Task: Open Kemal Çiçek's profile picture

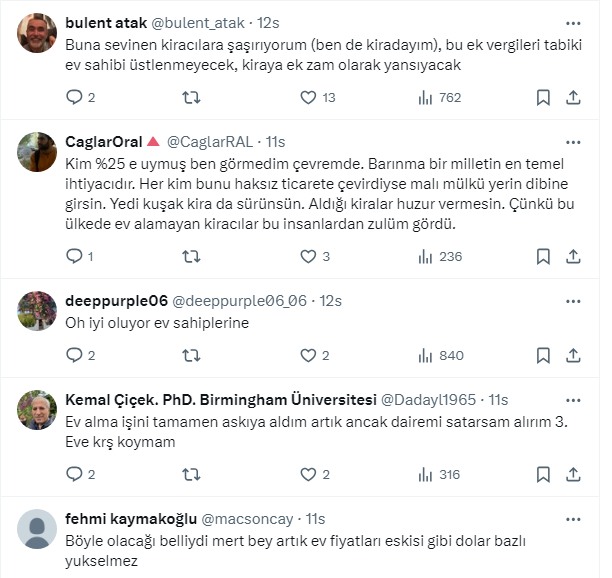Action: click(37, 409)
